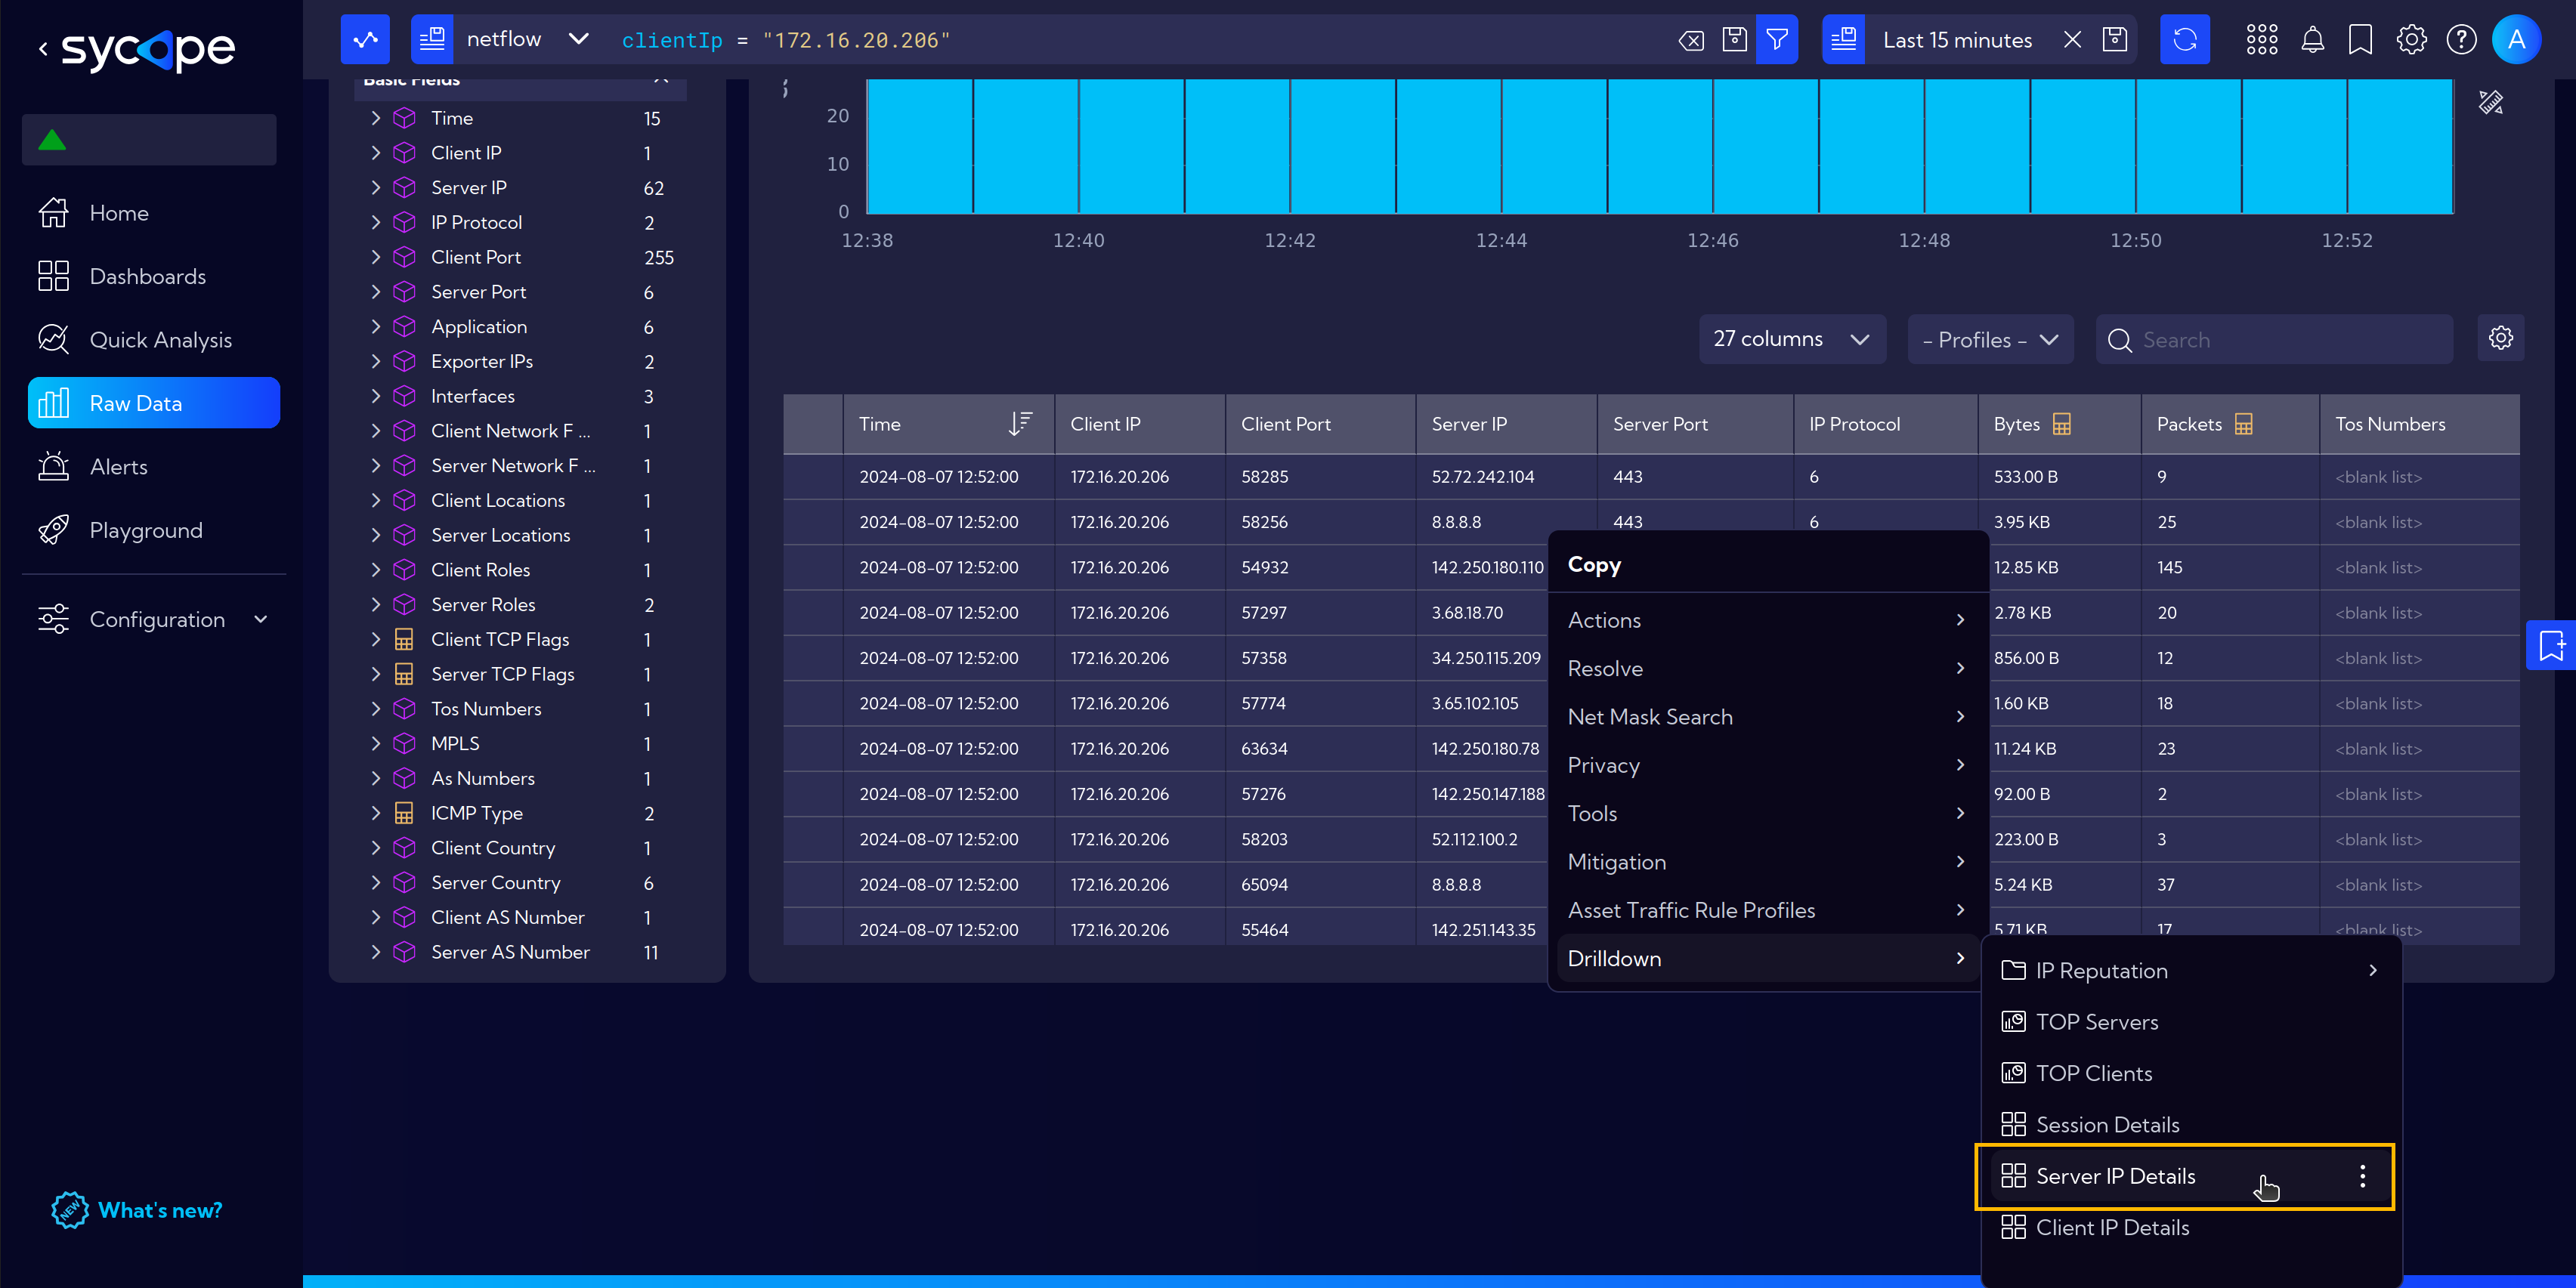Expand the Time field
2576x1288 pixels.
(x=375, y=118)
